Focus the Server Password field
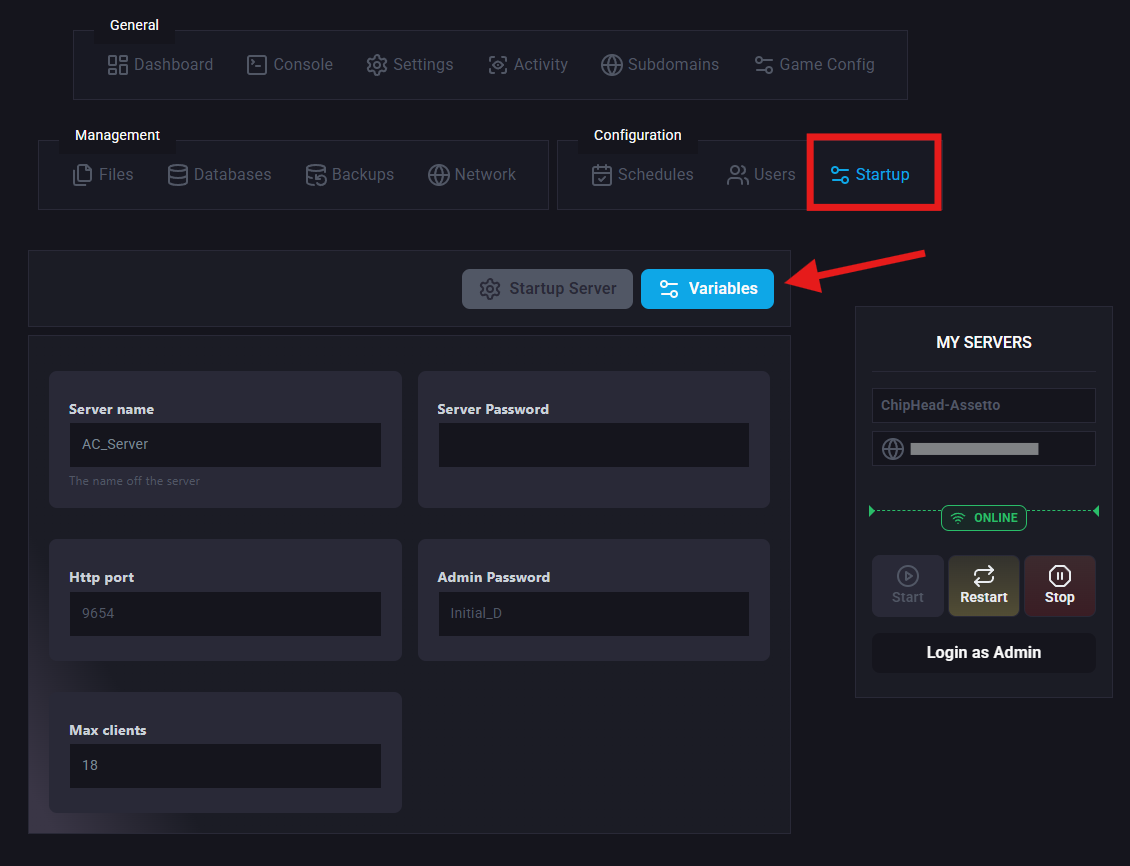 pos(594,445)
